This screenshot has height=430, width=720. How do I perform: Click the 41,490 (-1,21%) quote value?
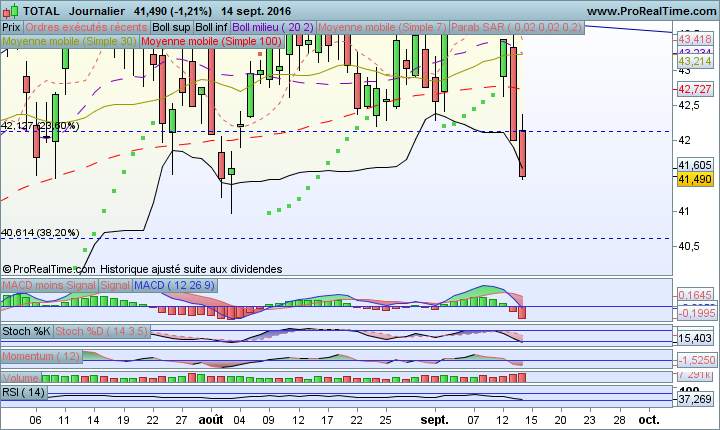click(x=173, y=11)
